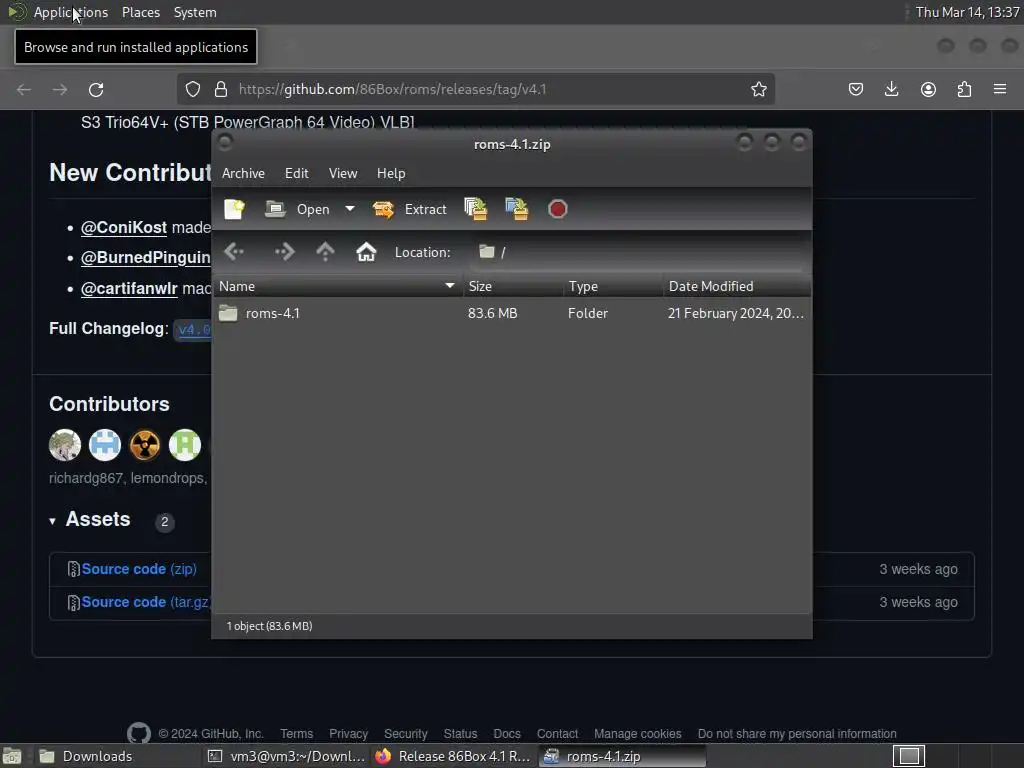The image size is (1024, 768).
Task: Open the Places menu in the top panel
Action: [x=140, y=12]
